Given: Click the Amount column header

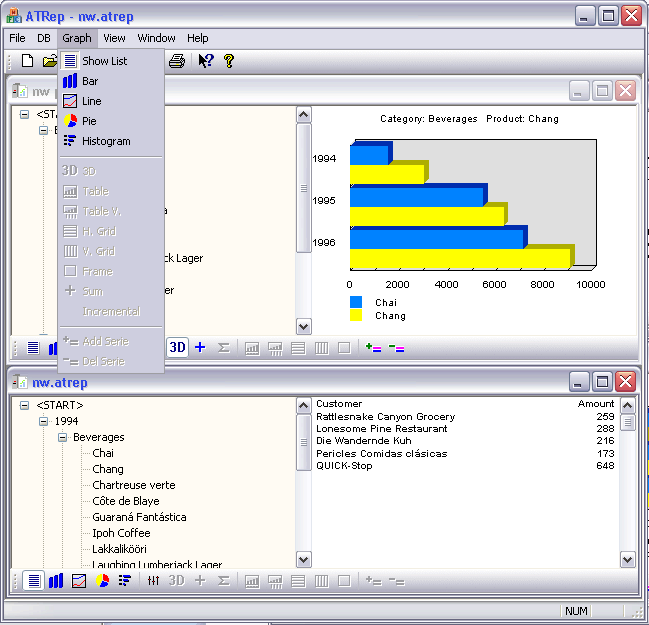Looking at the screenshot, I should tap(596, 404).
